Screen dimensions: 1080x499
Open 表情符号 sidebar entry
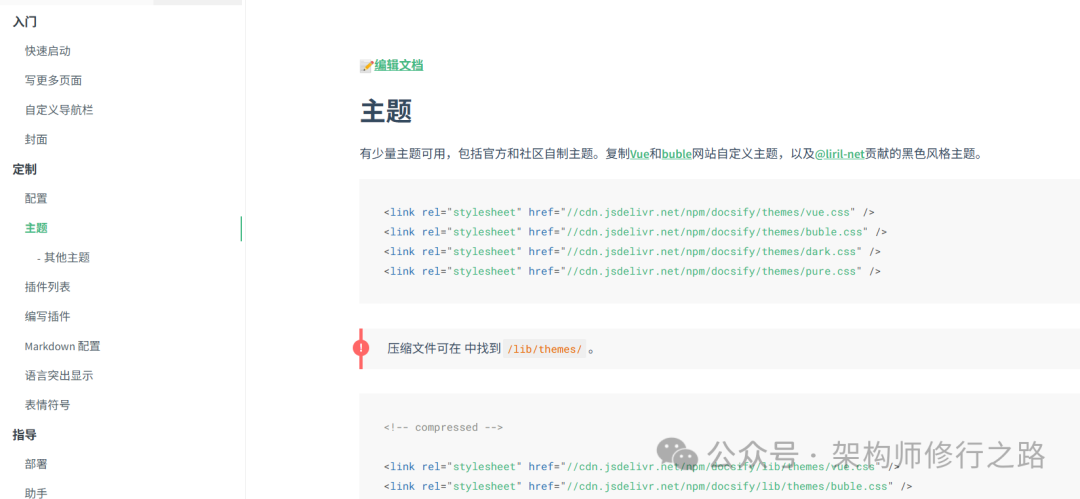(x=48, y=405)
